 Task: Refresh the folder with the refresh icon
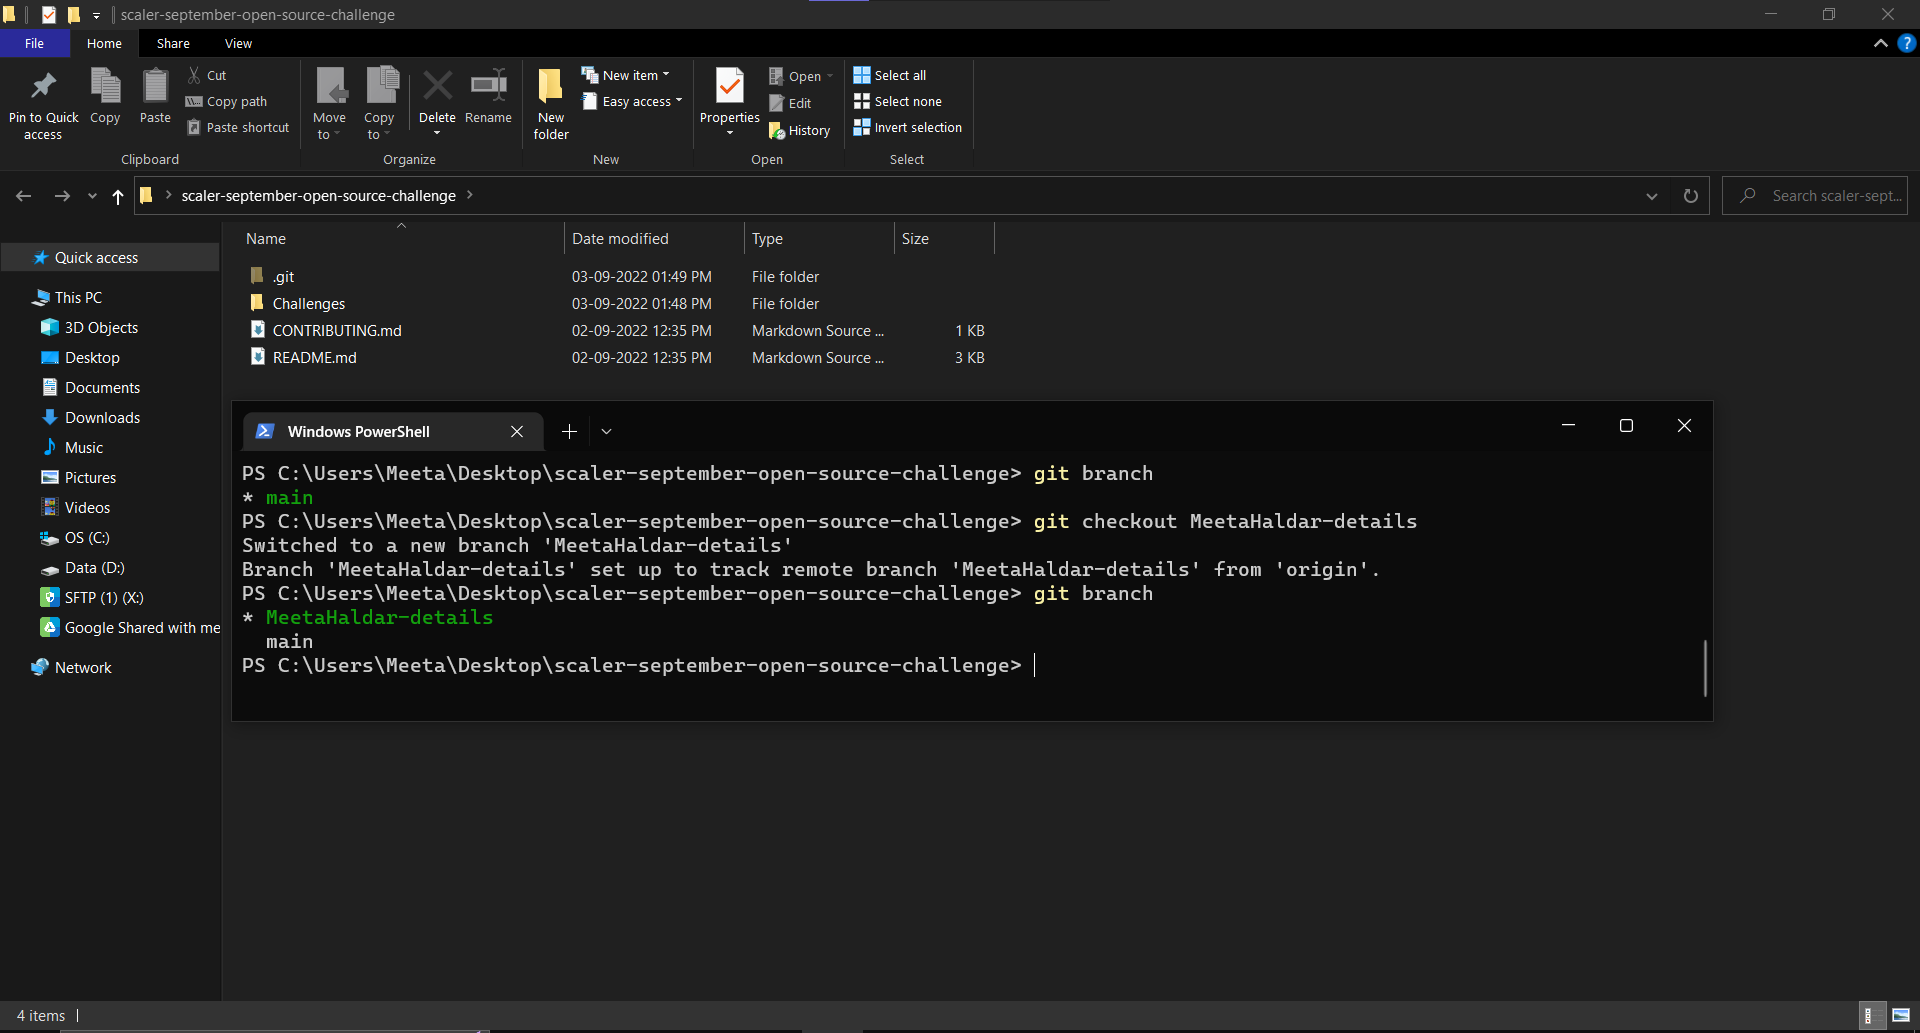click(1690, 195)
